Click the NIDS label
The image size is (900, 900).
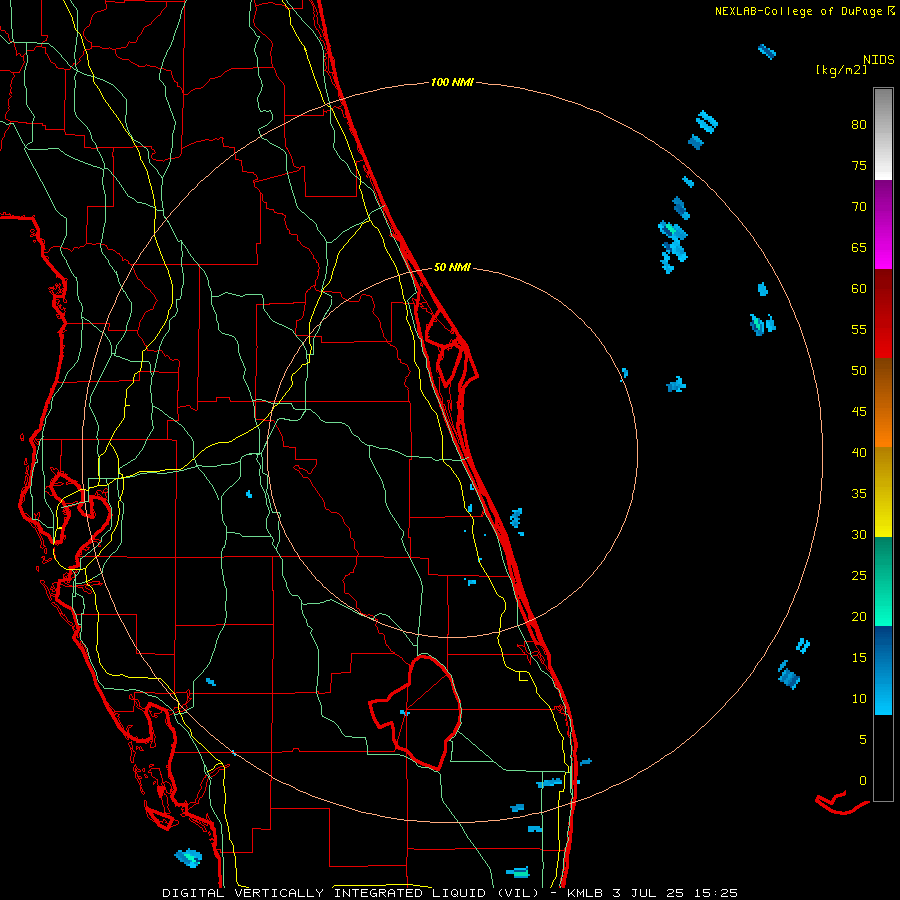click(879, 60)
